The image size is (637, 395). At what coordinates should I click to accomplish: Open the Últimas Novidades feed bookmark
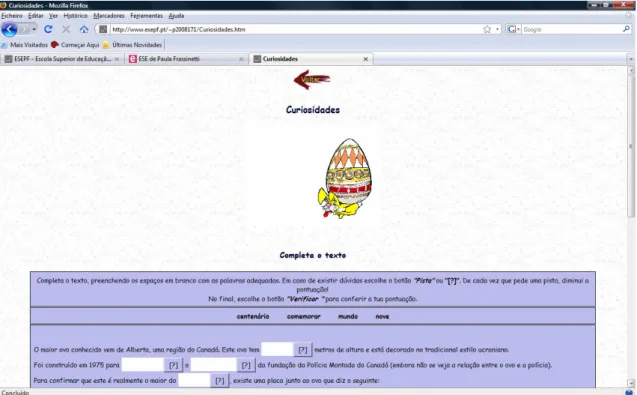point(133,45)
